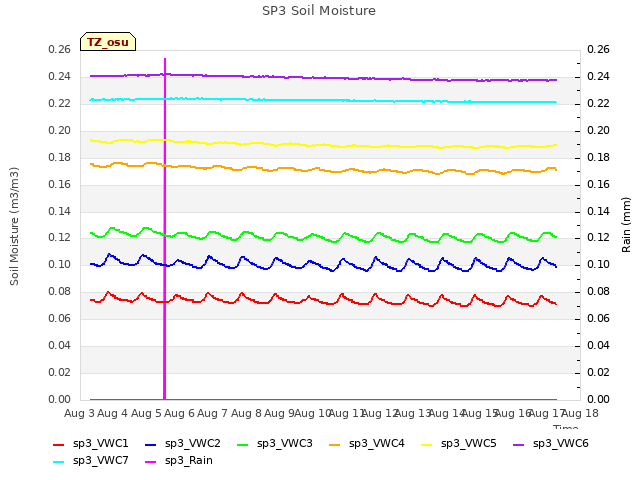
Task: Click the Aug 18 x-axis tick label
Action: coord(580,413)
